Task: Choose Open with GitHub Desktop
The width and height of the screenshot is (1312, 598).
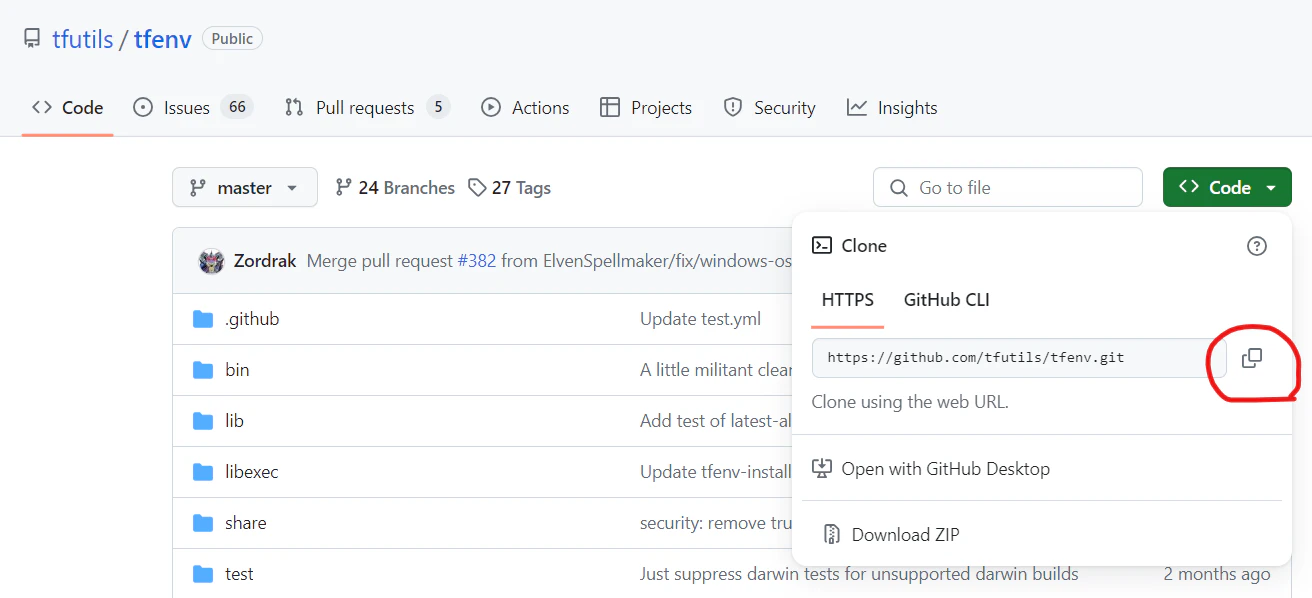Action: coord(931,468)
